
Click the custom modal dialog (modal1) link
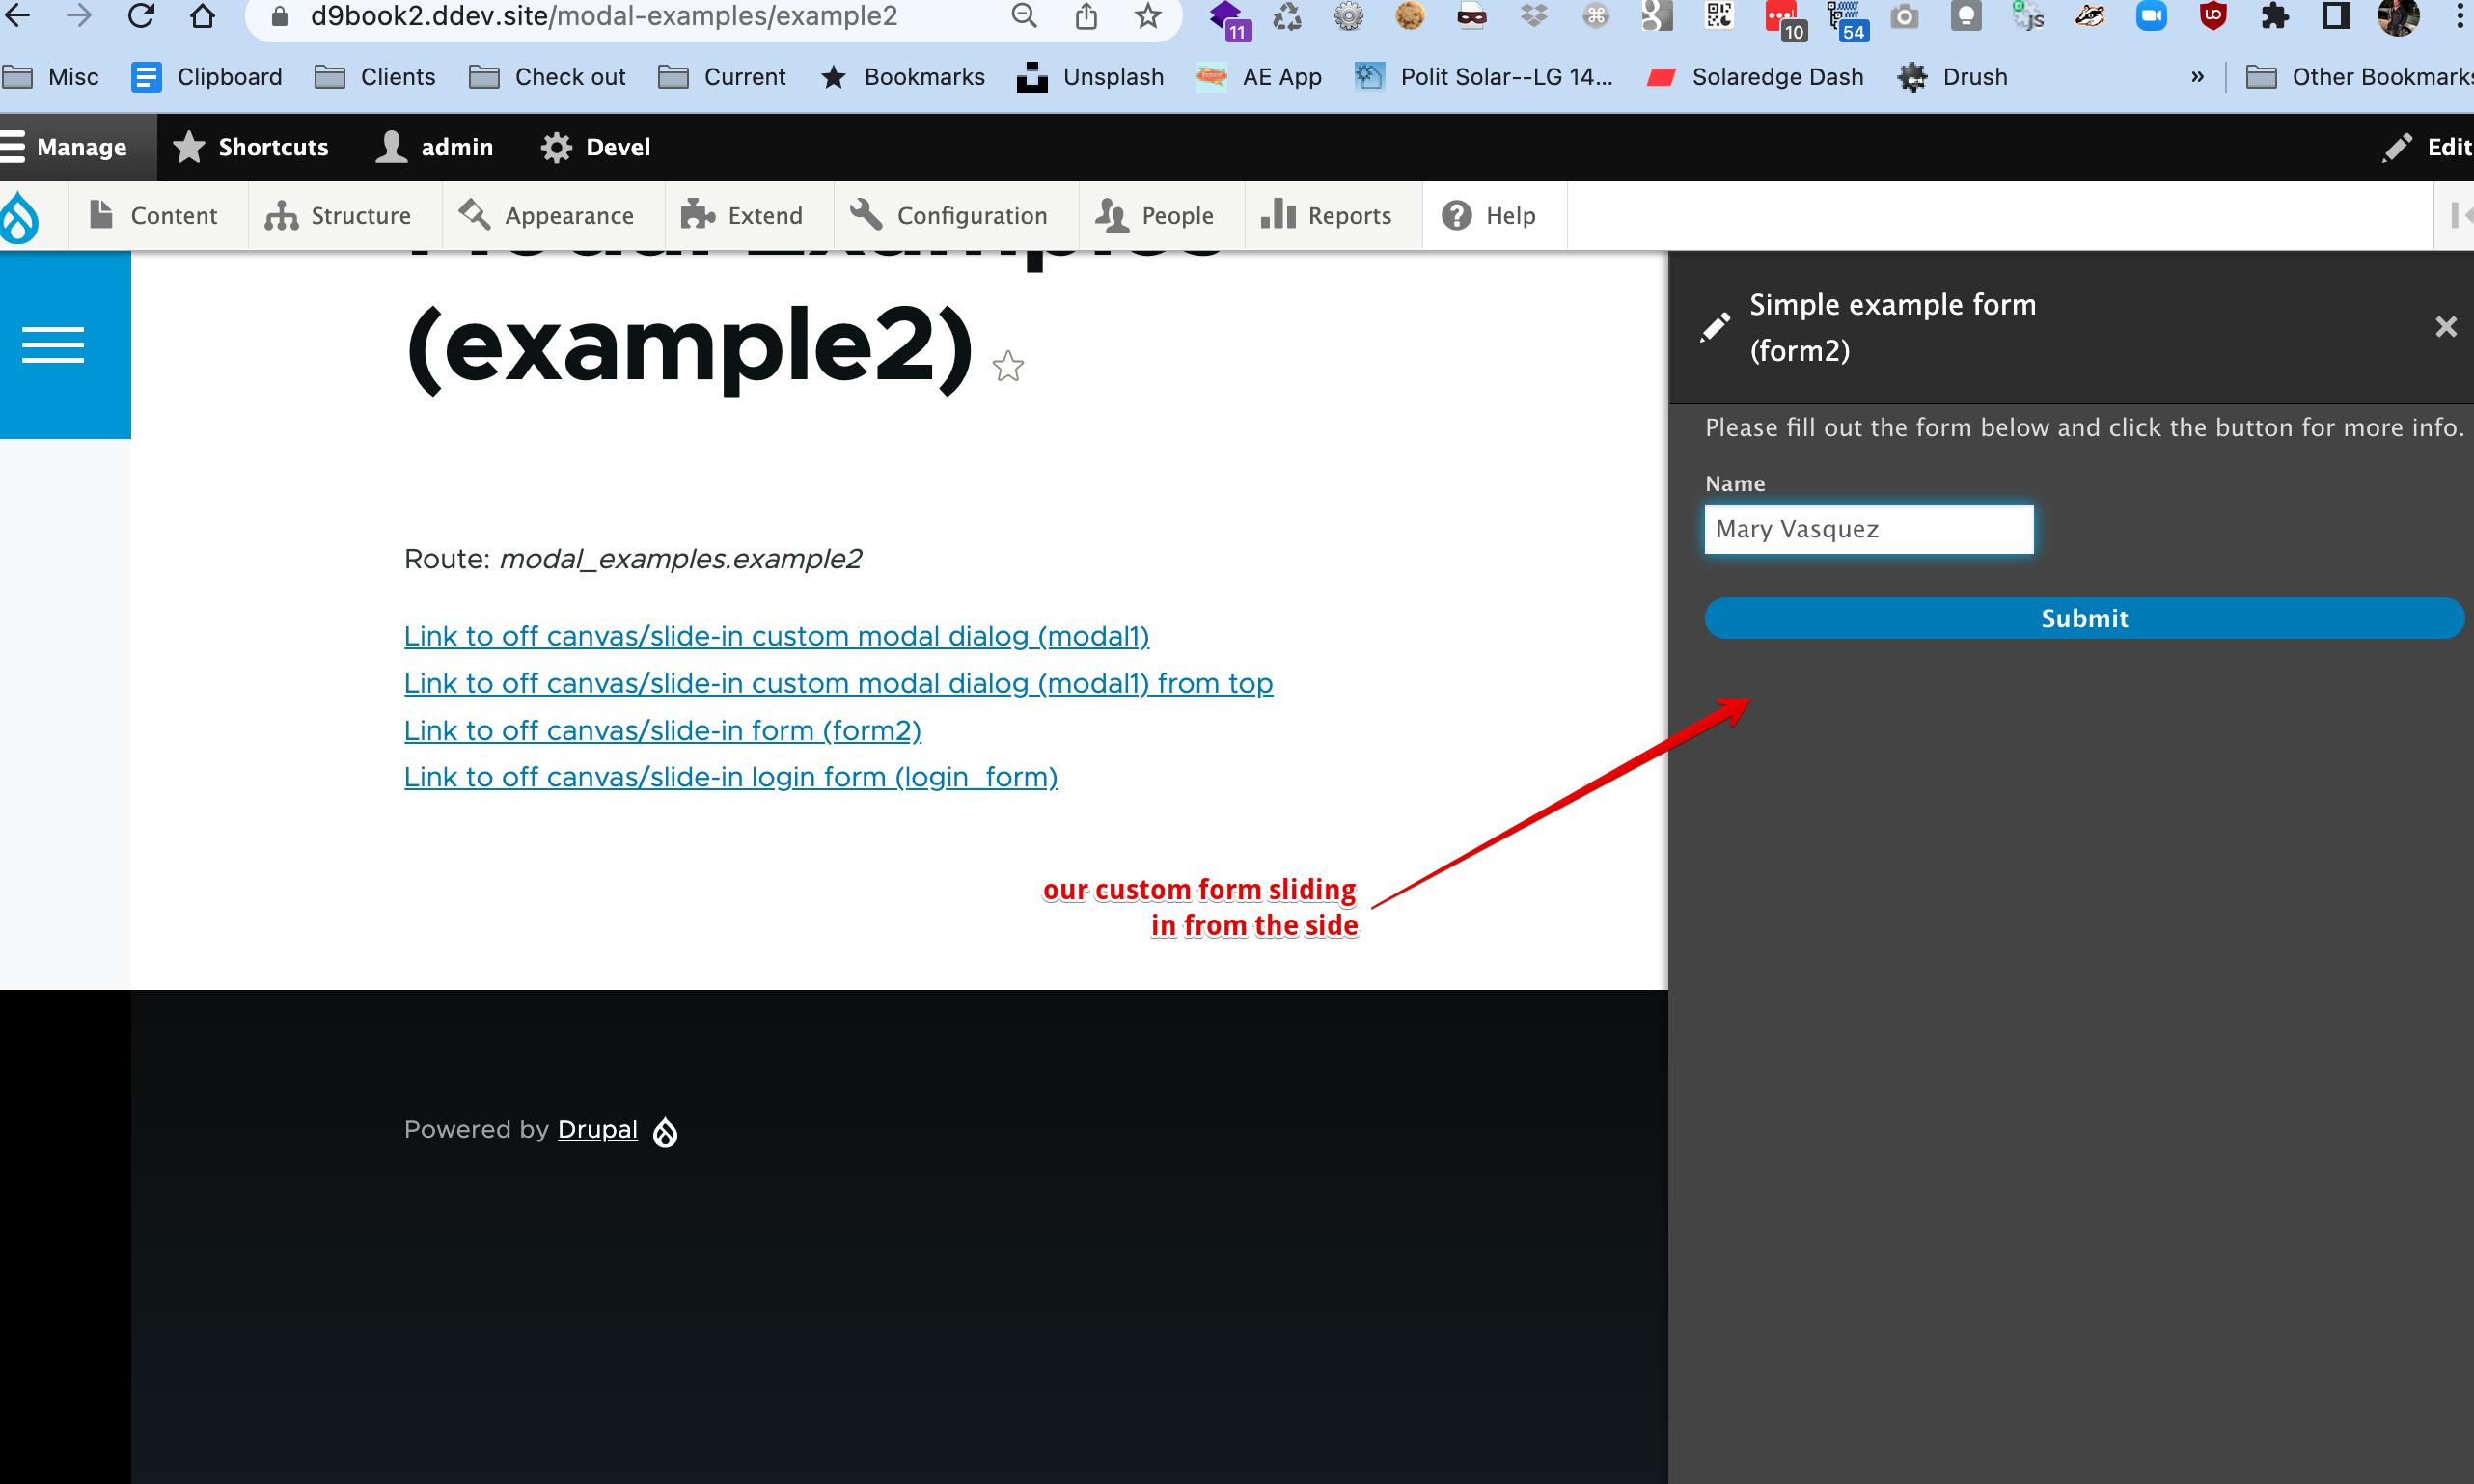(x=776, y=636)
